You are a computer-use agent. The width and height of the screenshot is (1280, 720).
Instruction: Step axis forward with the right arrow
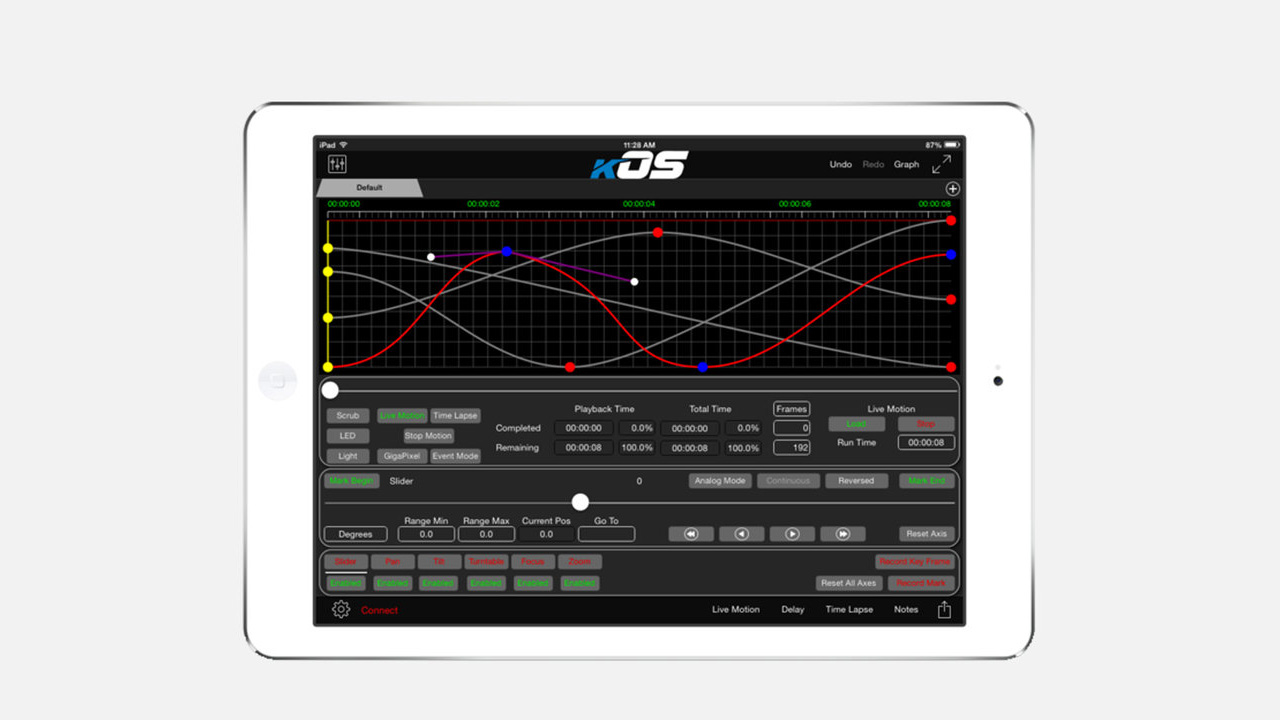(792, 534)
